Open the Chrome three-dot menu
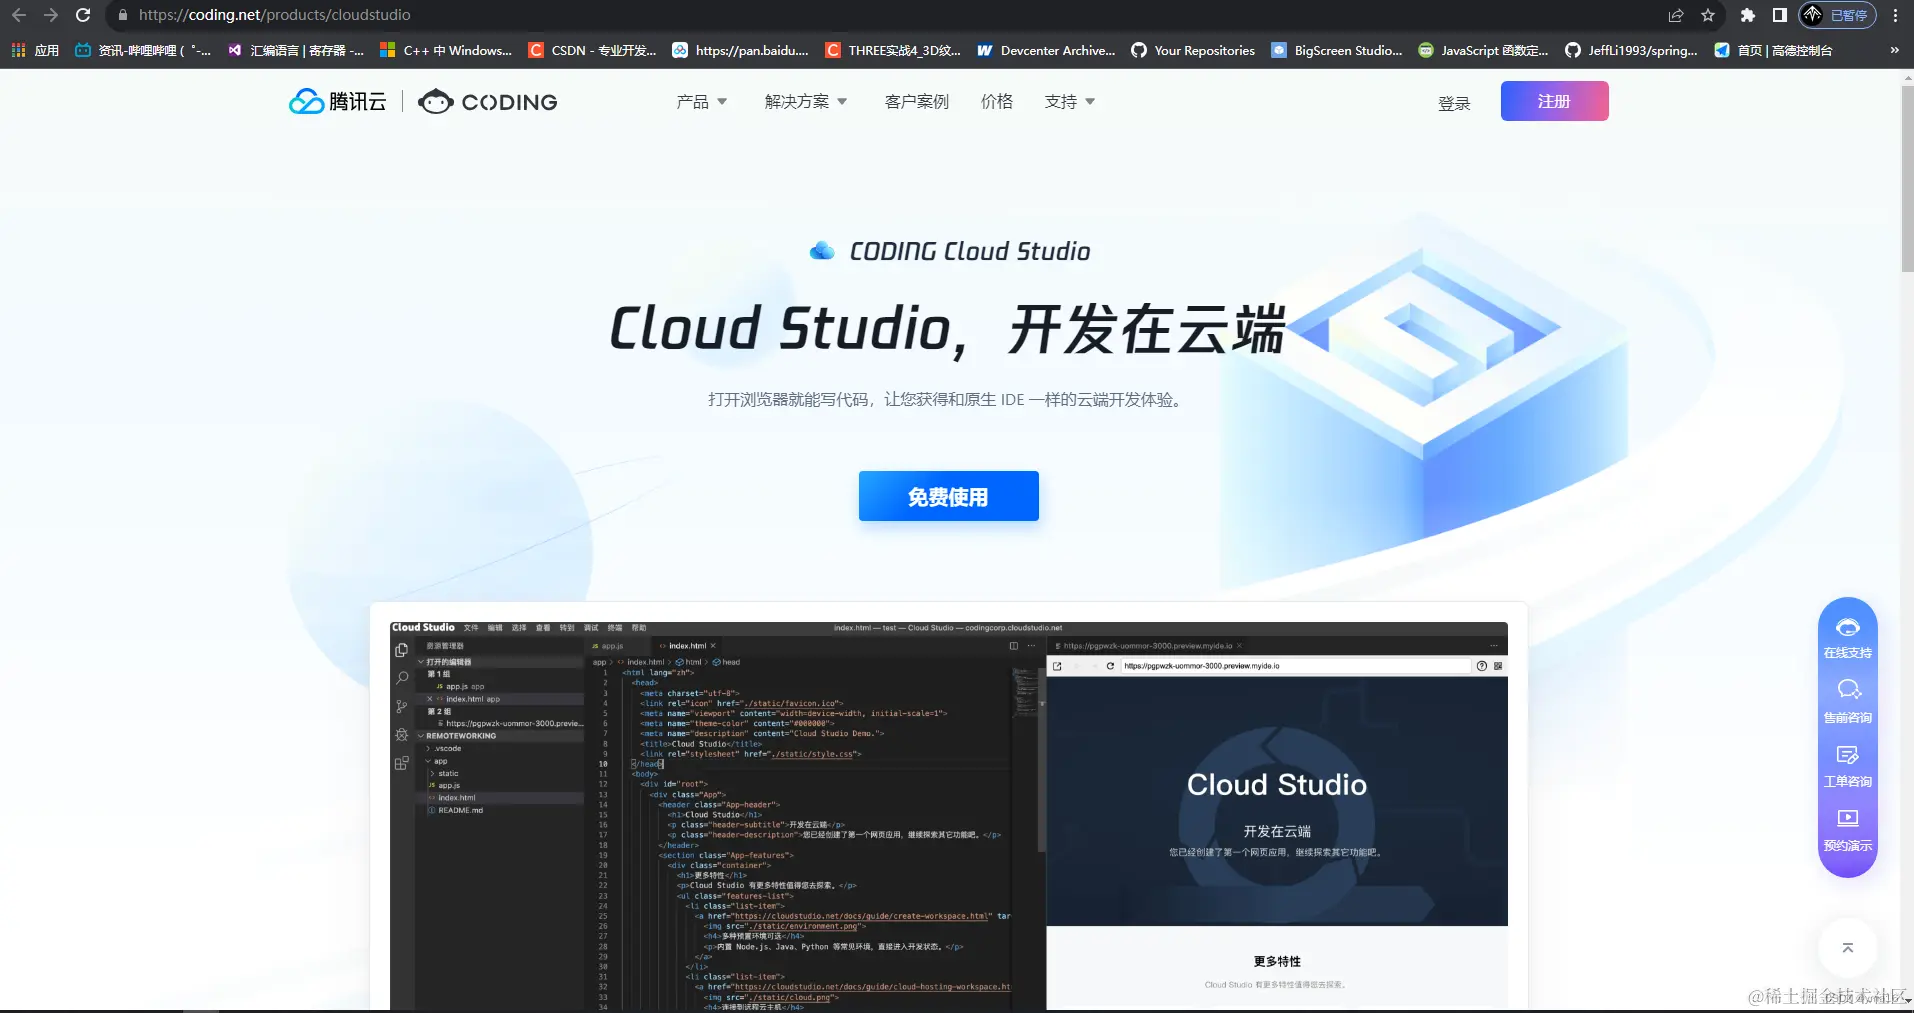Viewport: 1914px width, 1013px height. tap(1895, 15)
